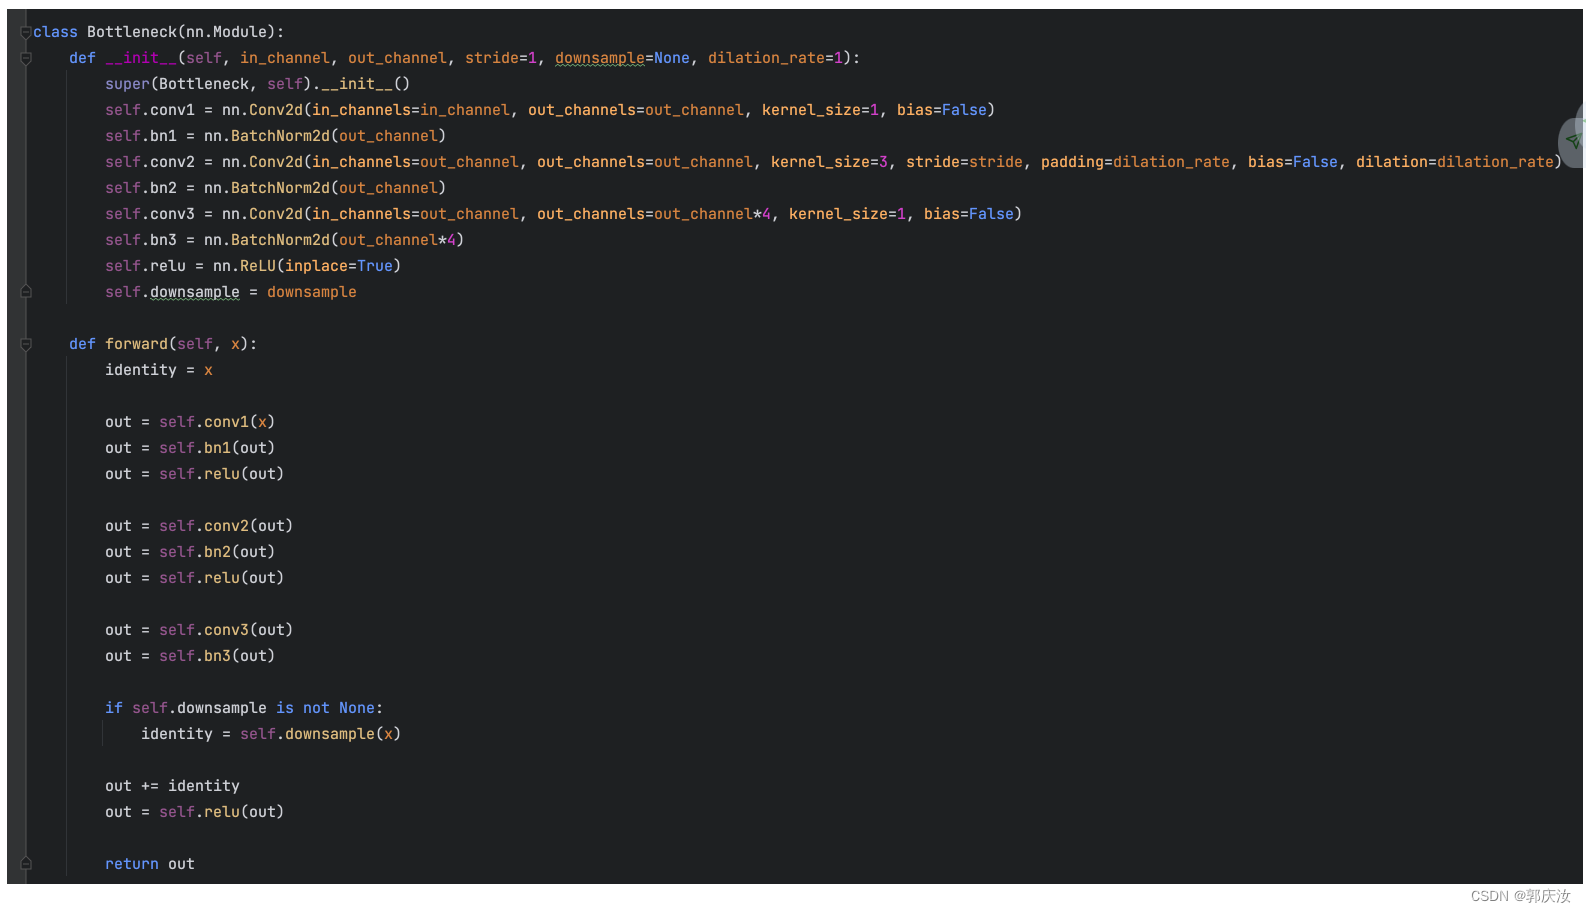Viewport: 1586px width, 913px height.
Task: Click 'padding=dilation_rate' argument in conv2 line
Action: (1135, 162)
